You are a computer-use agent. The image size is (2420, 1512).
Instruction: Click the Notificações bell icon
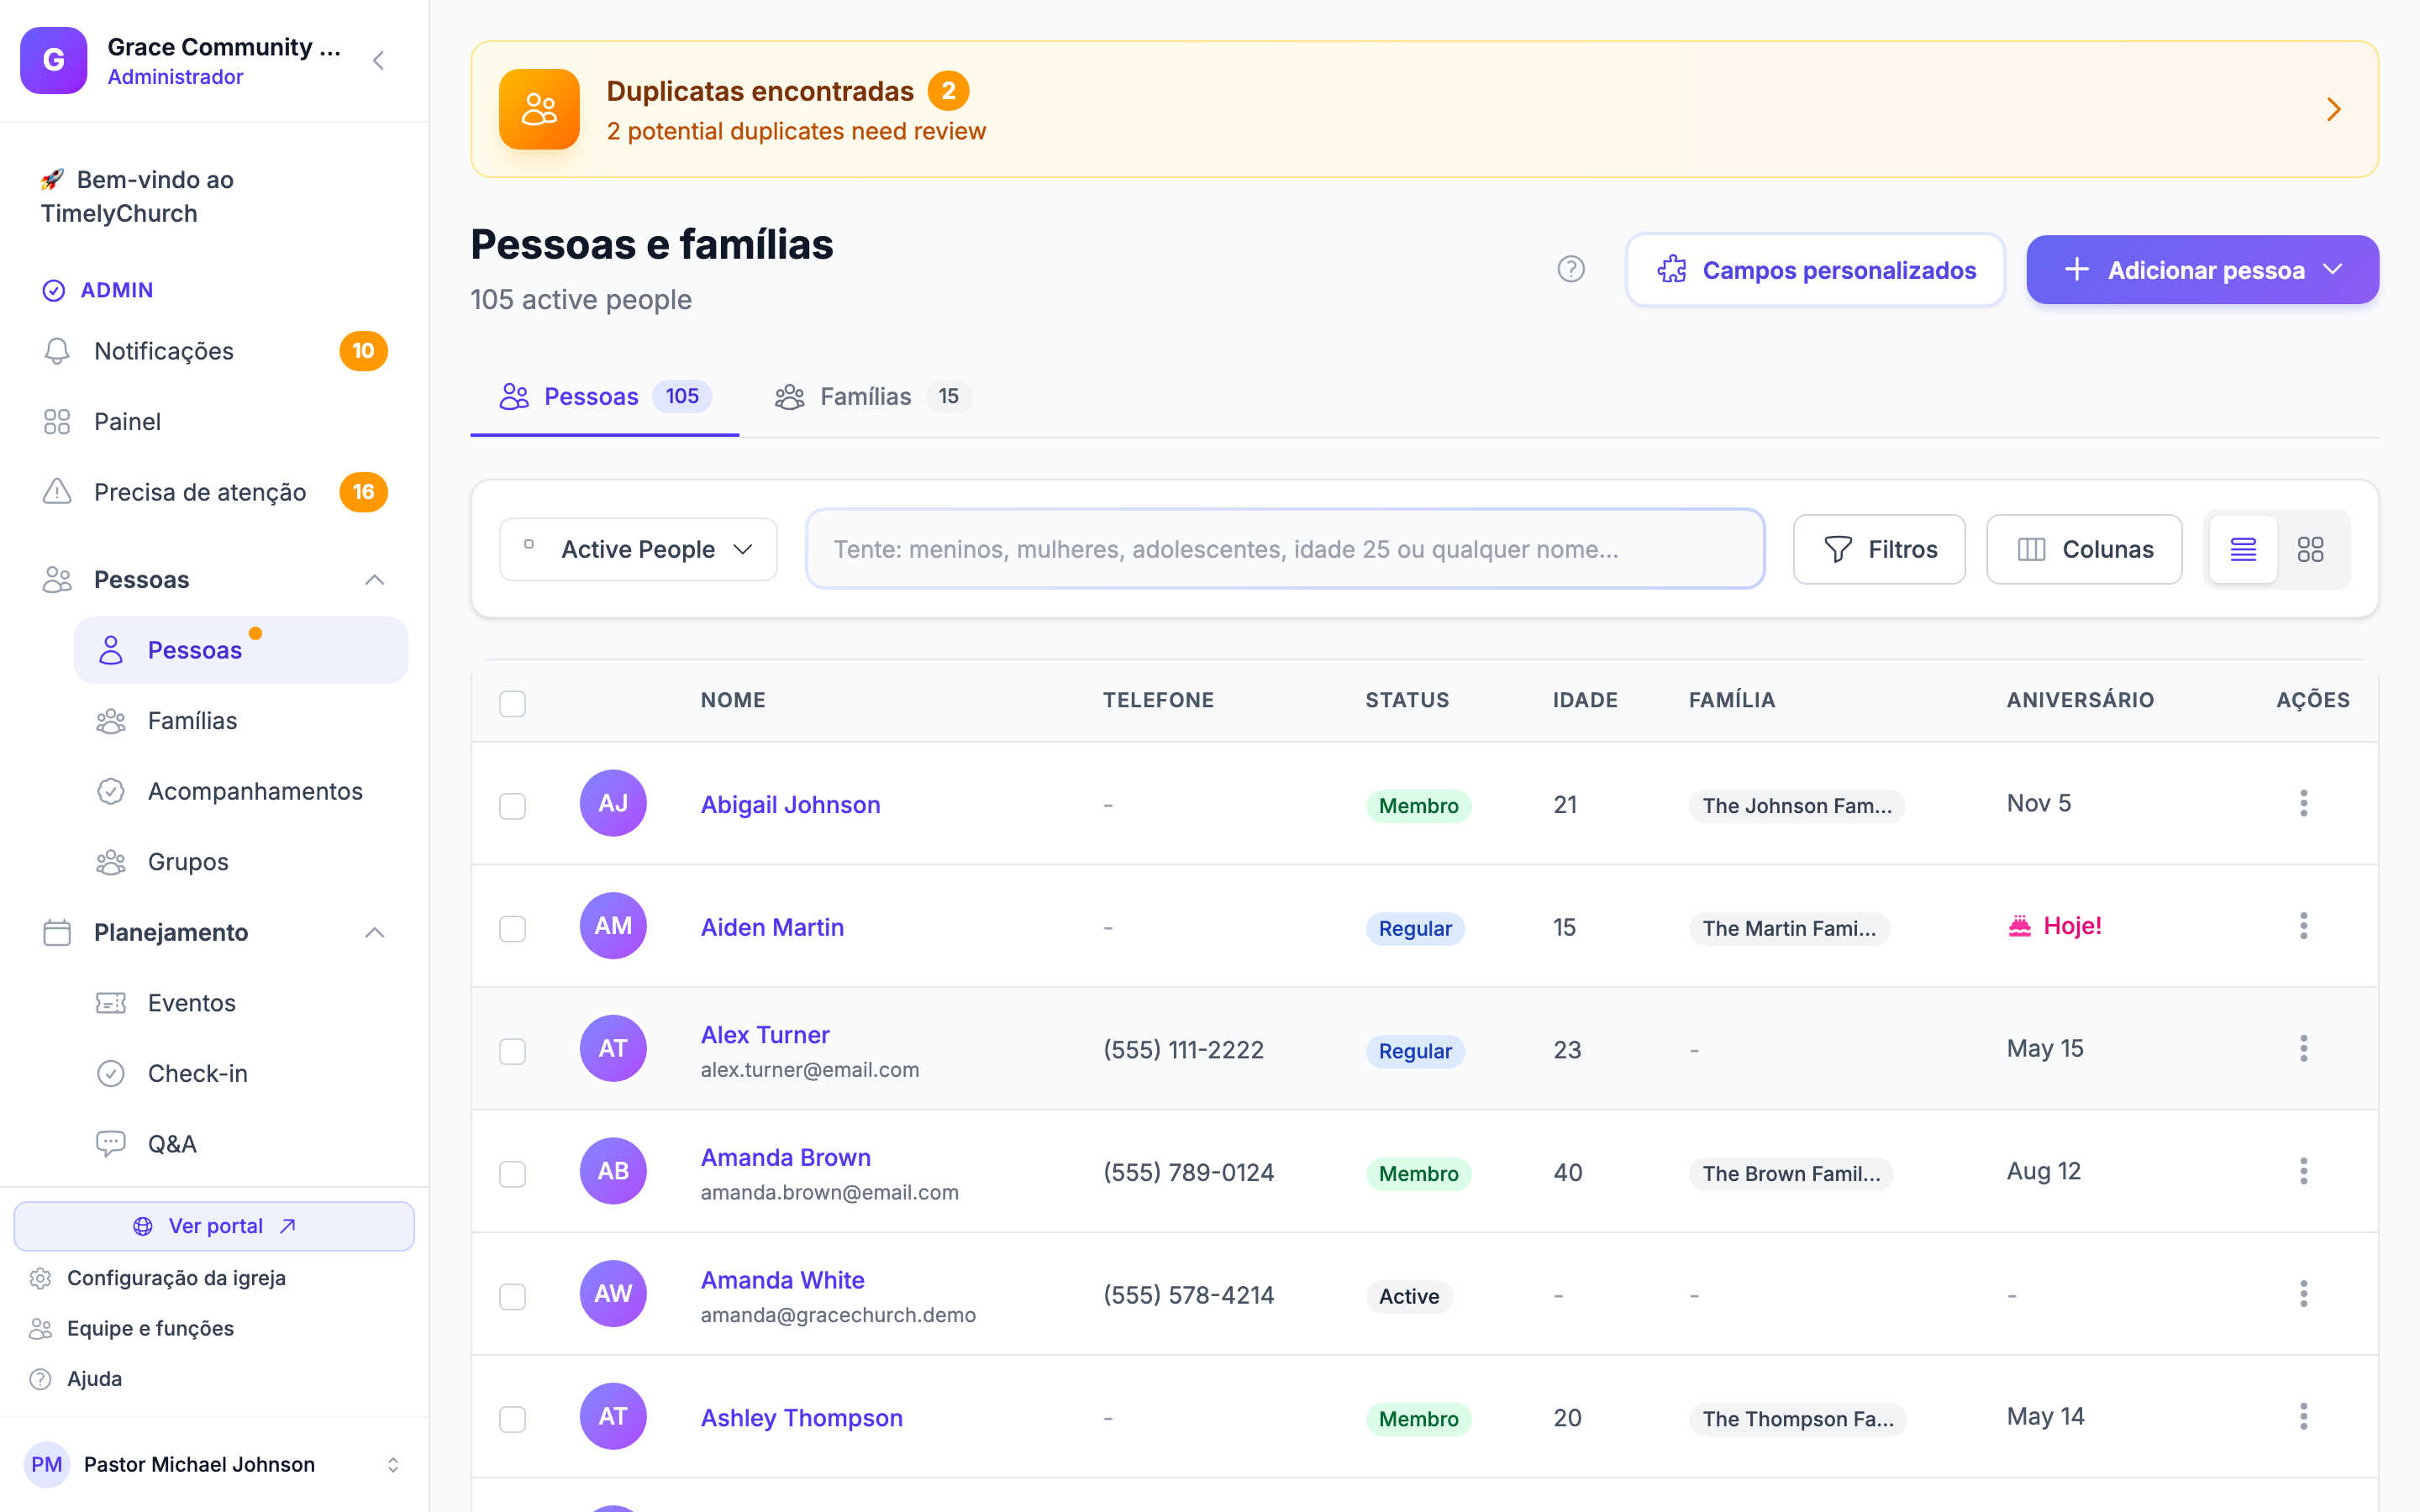point(57,351)
